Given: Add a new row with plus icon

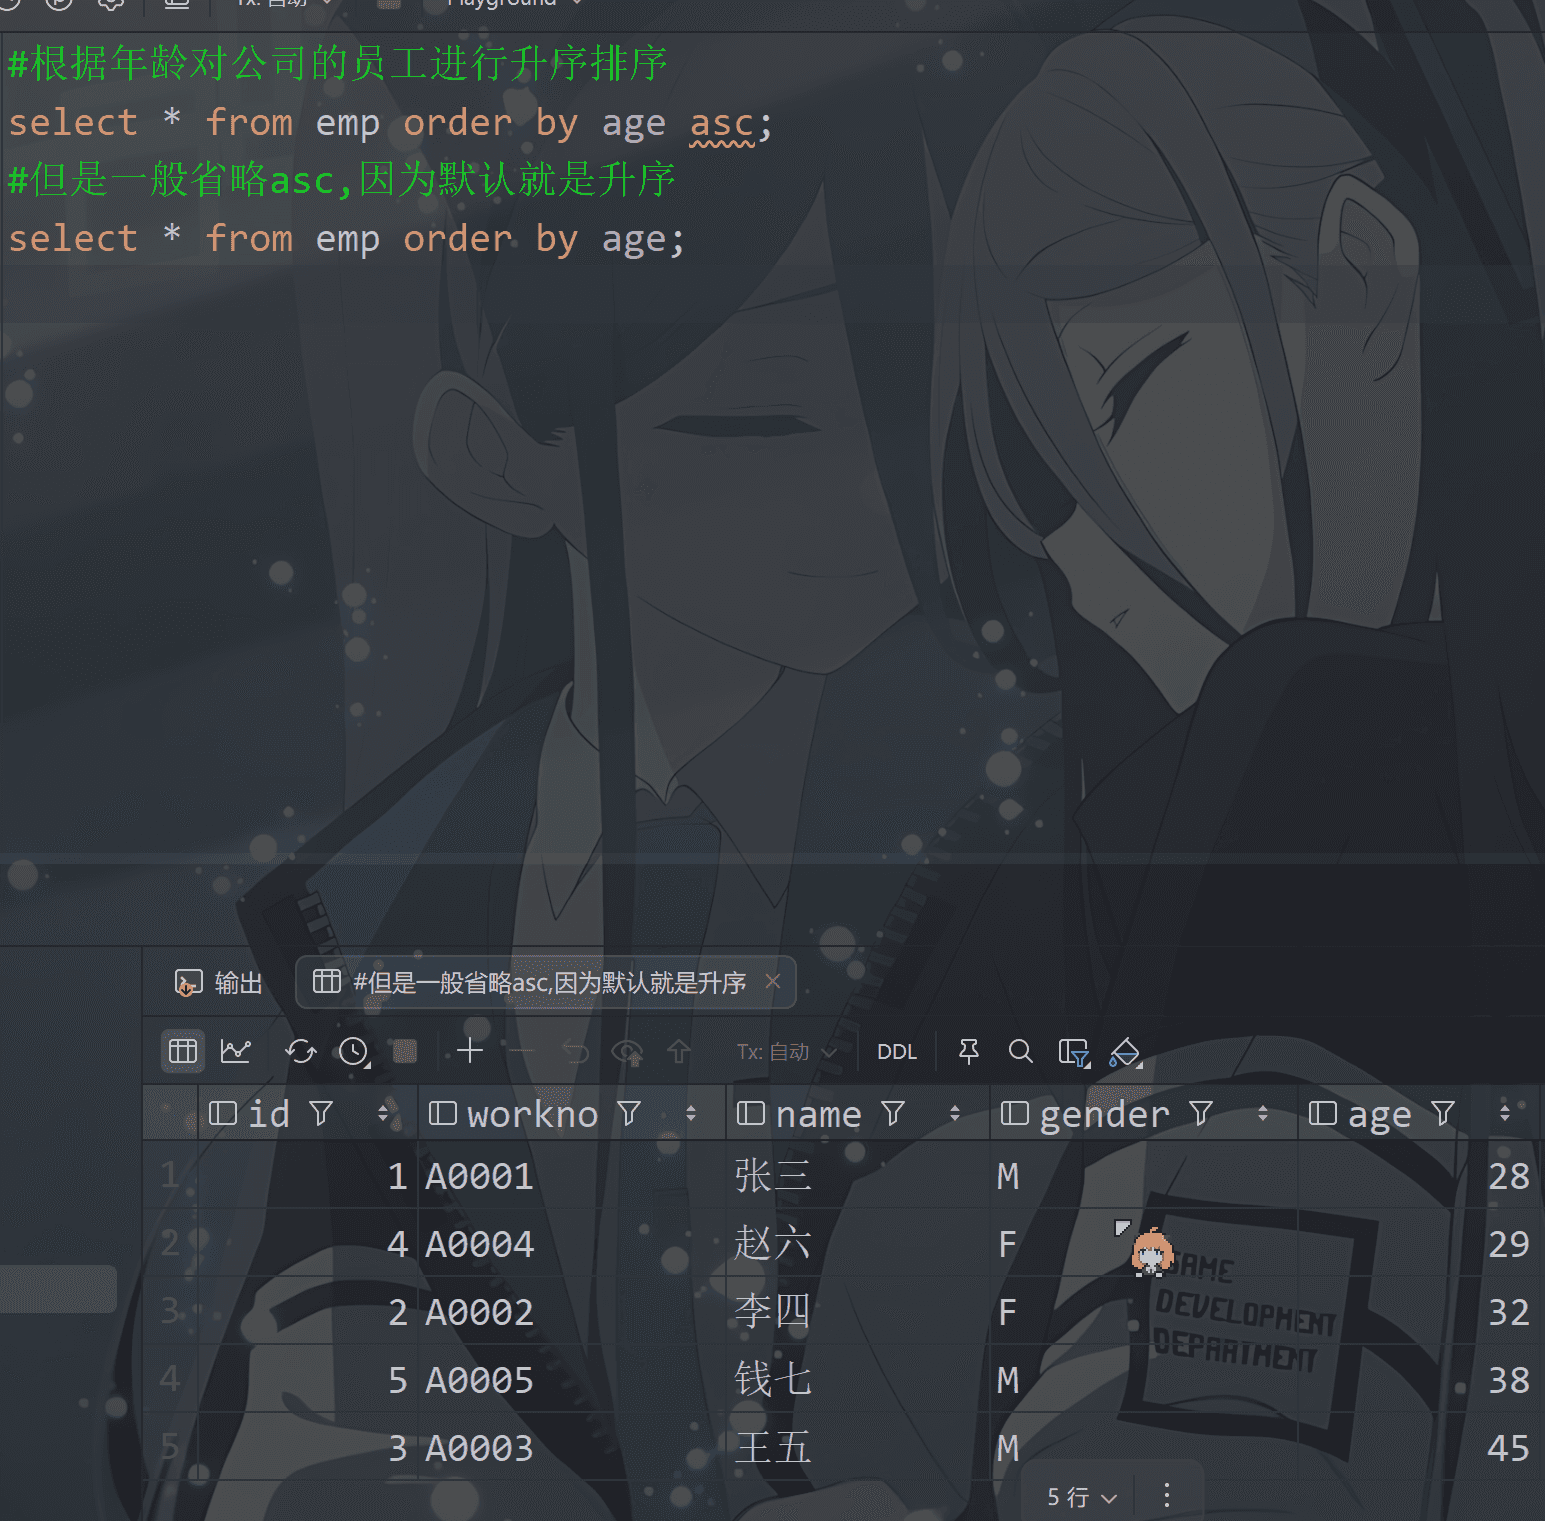Looking at the screenshot, I should pyautogui.click(x=470, y=1051).
